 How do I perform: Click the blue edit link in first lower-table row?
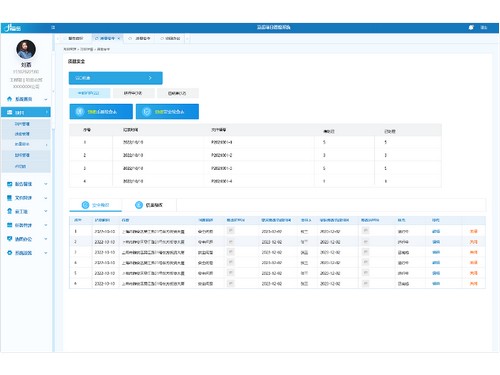click(436, 231)
